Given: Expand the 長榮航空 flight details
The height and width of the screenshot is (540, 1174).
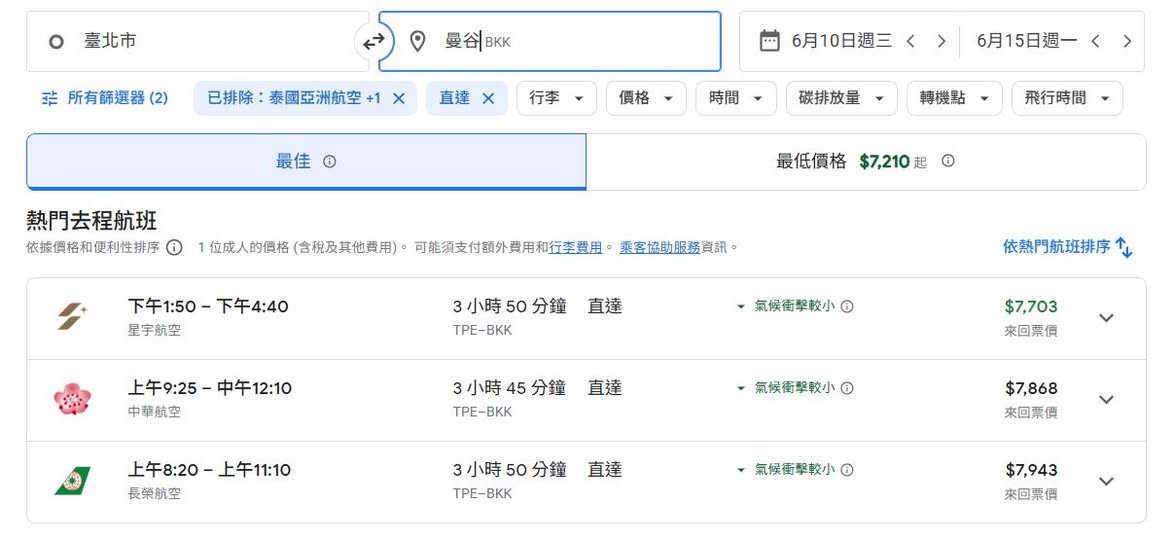Looking at the screenshot, I should pos(1106,482).
